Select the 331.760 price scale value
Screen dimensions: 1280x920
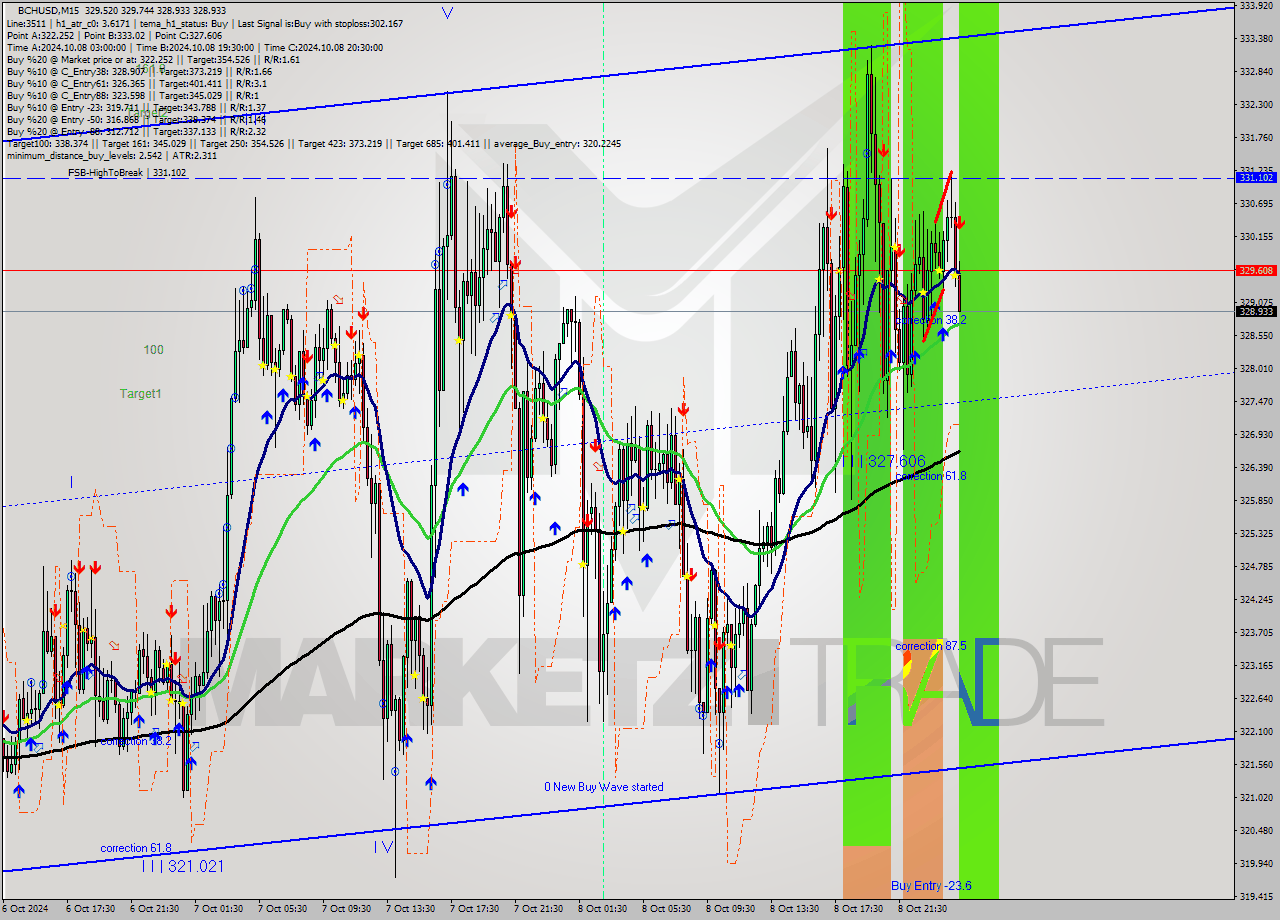(x=1256, y=137)
